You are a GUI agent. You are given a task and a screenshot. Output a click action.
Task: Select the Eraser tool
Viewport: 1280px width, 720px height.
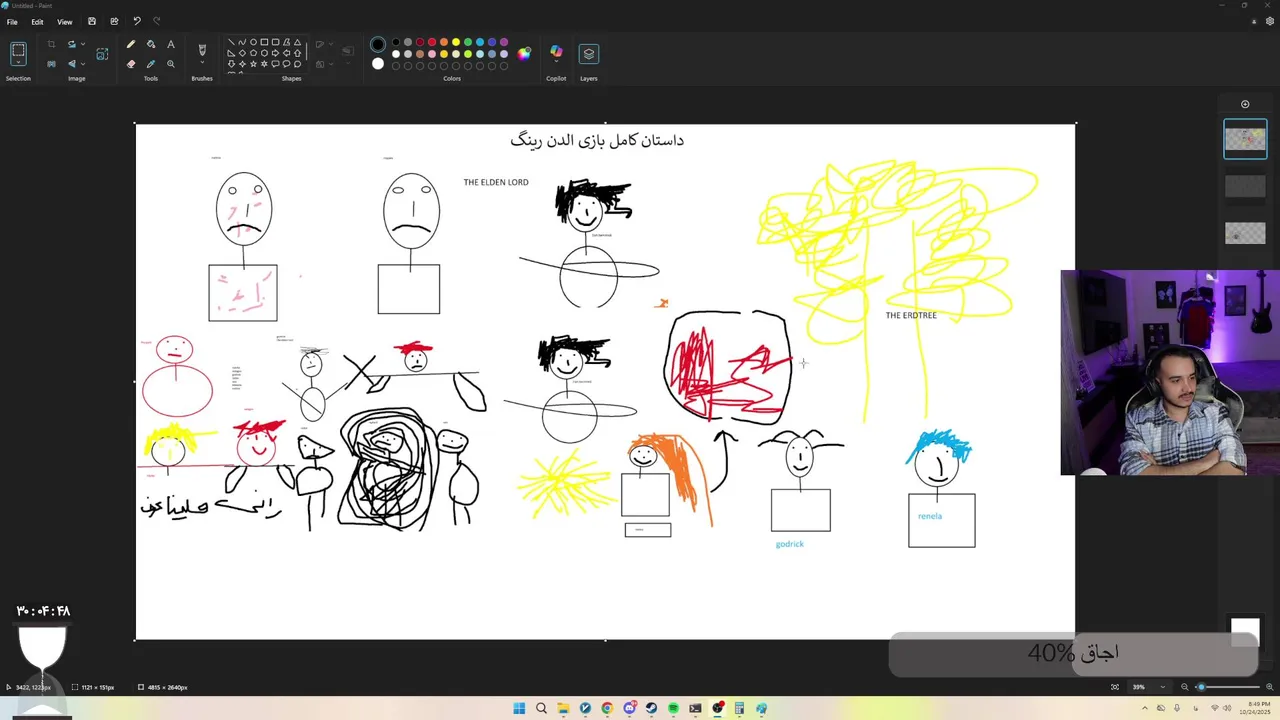click(131, 64)
